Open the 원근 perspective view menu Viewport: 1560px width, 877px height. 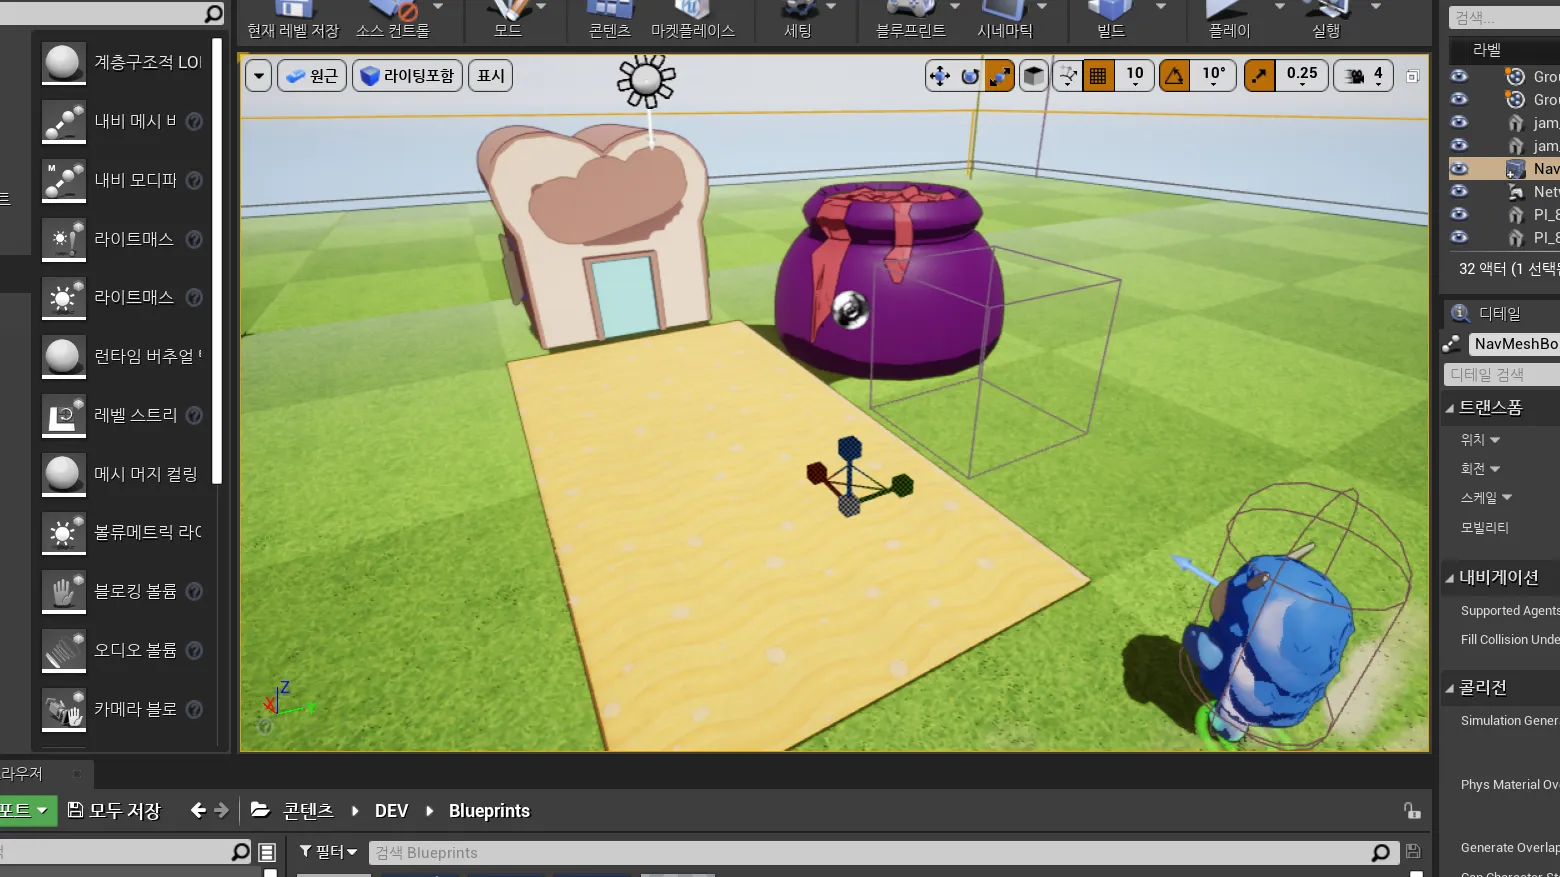pos(312,76)
